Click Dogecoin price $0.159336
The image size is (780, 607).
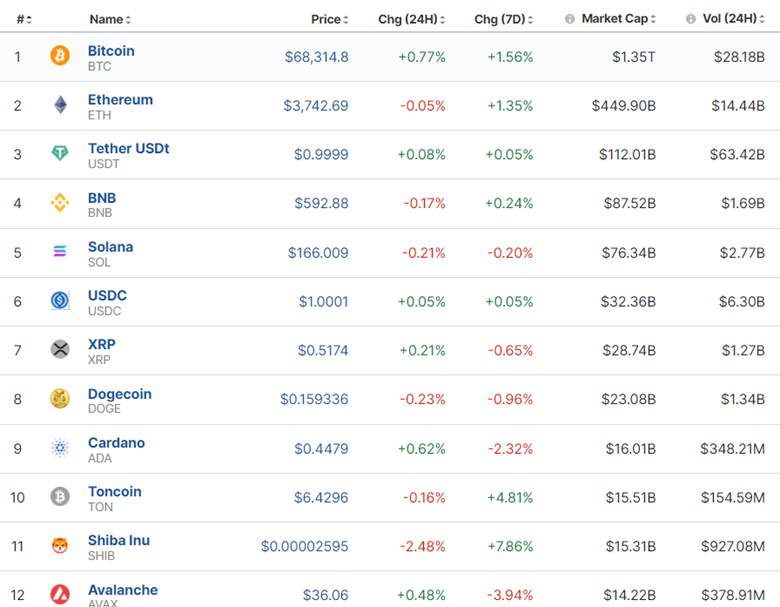click(314, 399)
